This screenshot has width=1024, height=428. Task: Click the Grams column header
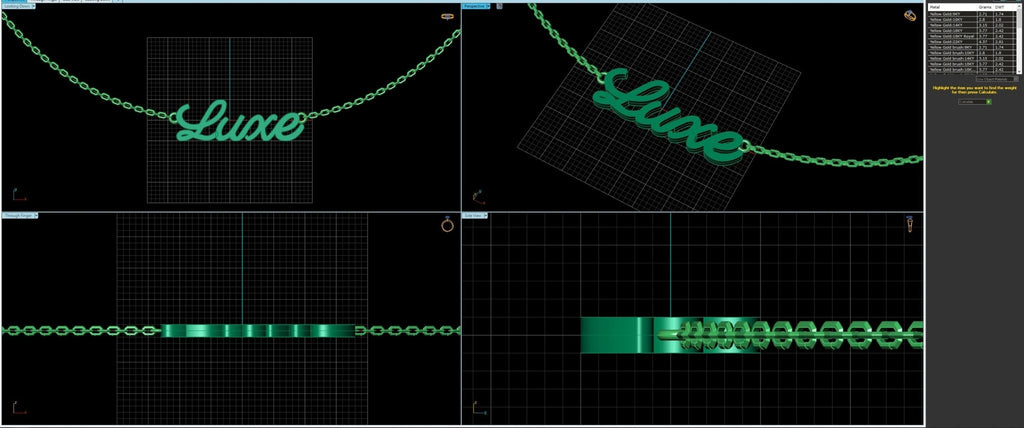pyautogui.click(x=982, y=7)
